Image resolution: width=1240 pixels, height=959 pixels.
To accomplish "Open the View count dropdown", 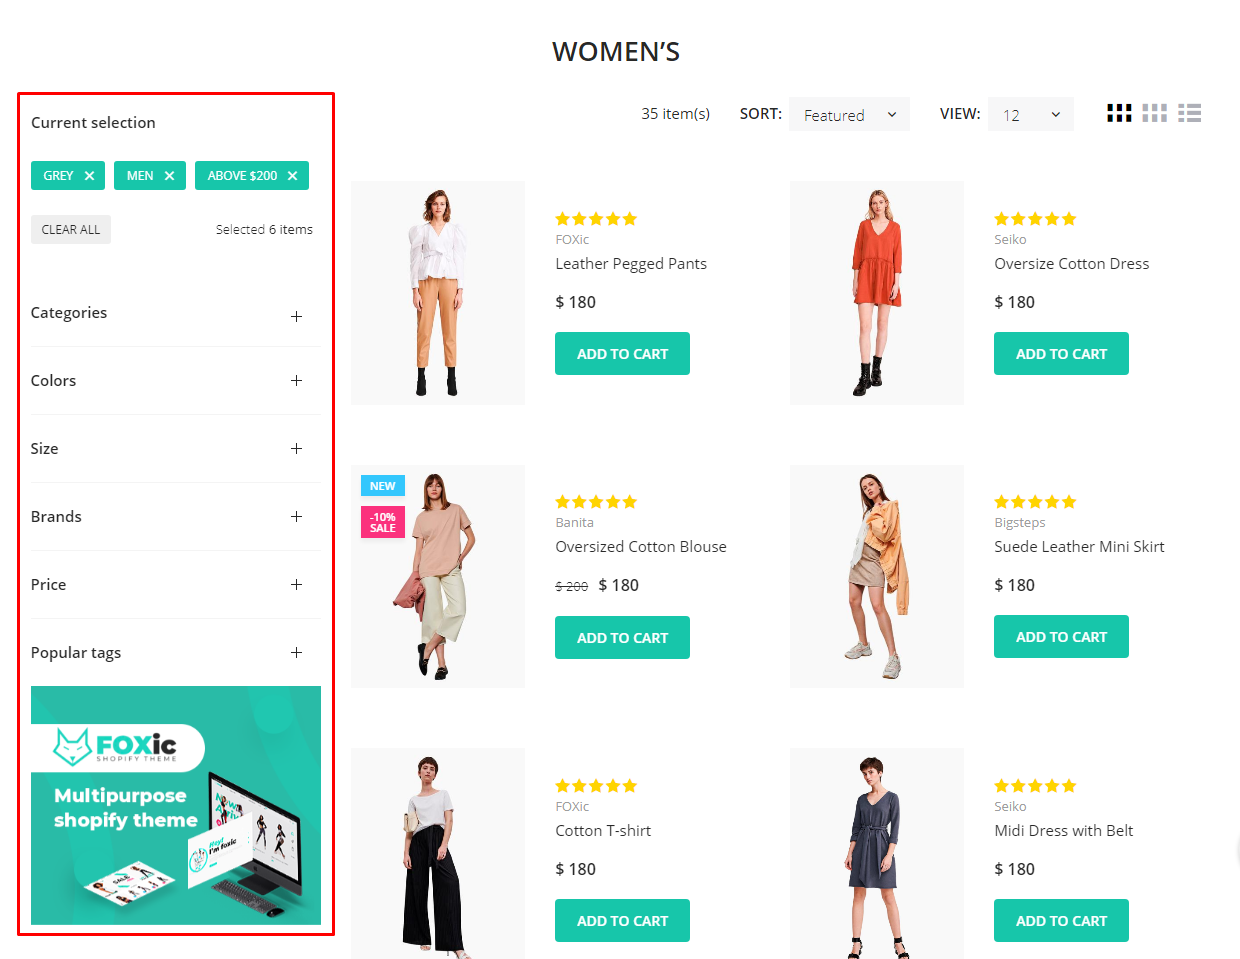I will click(x=1030, y=115).
